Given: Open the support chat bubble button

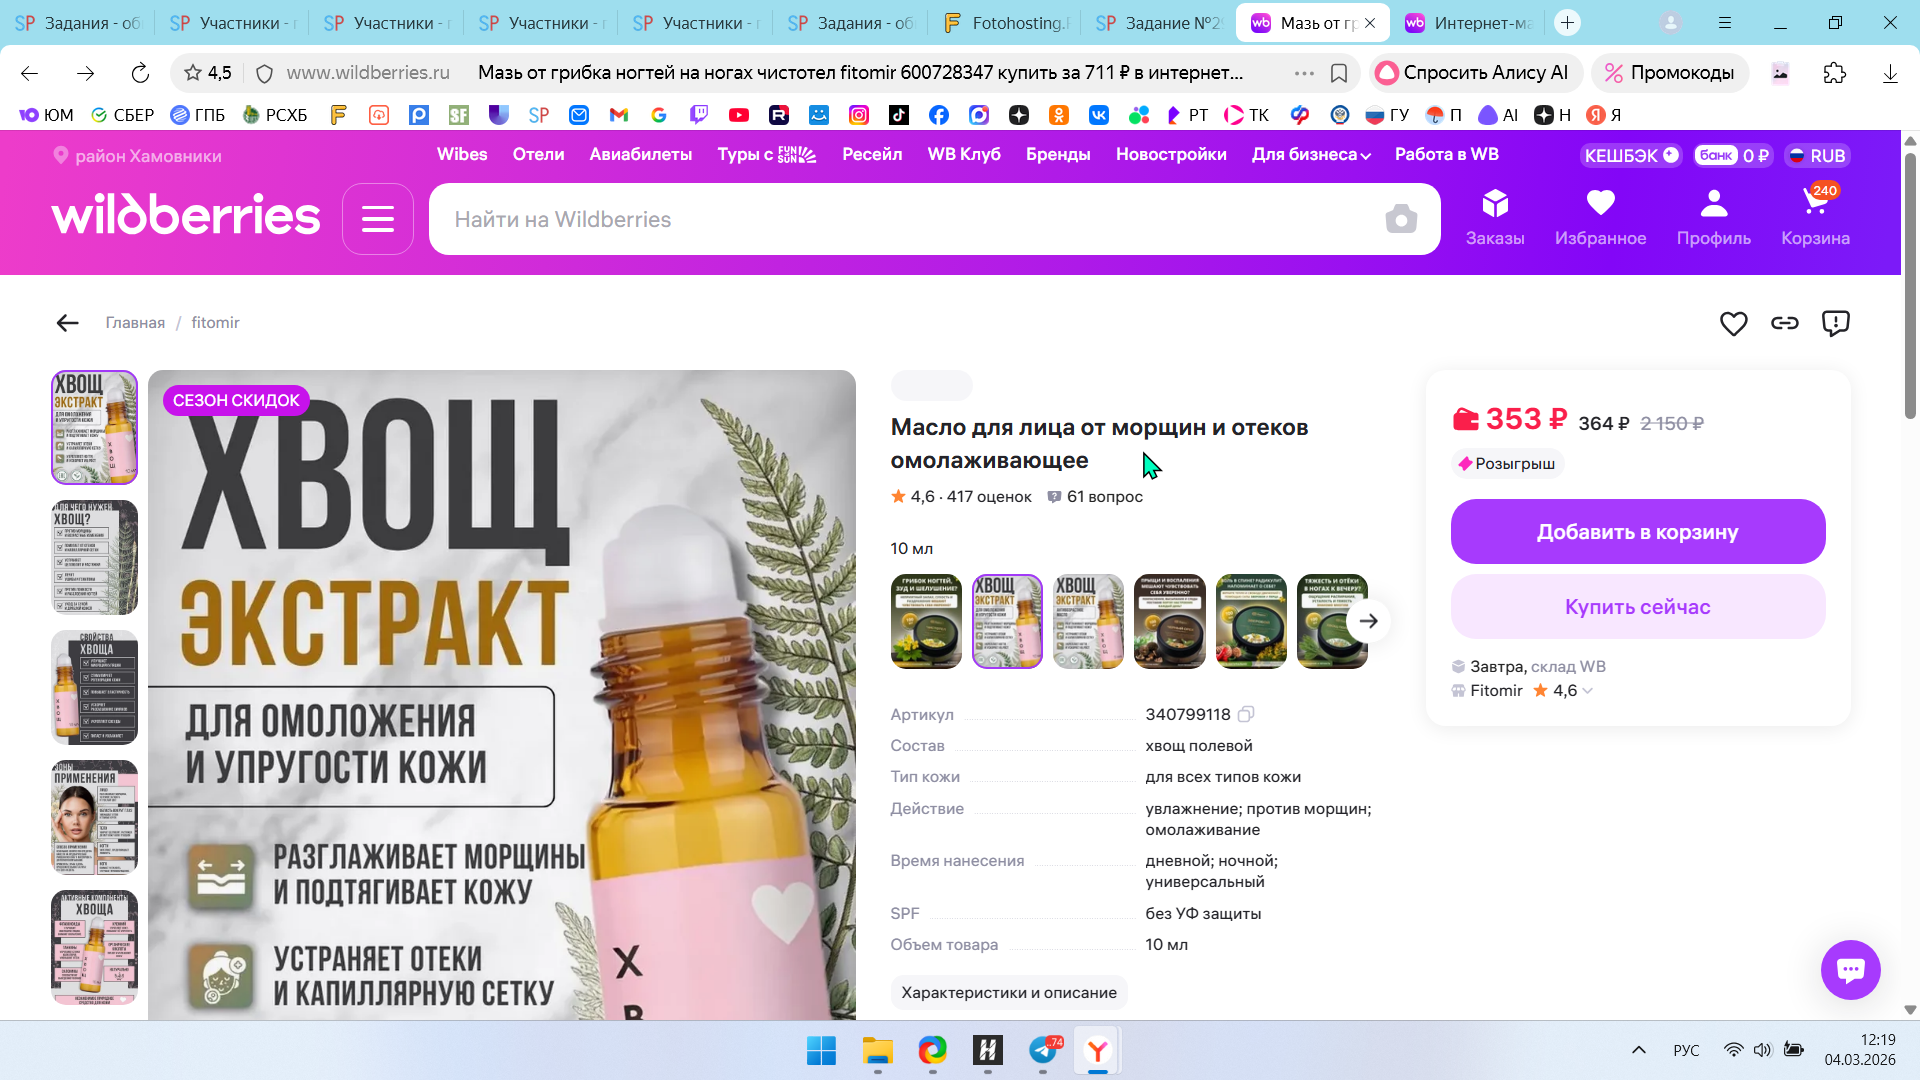Looking at the screenshot, I should pos(1850,969).
